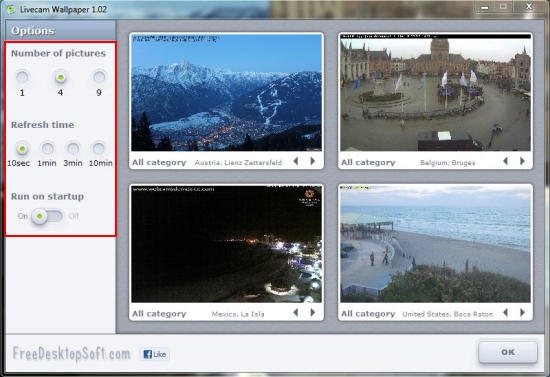Minimize the Livecam Wallpaper window
This screenshot has height=377, width=550.
(x=485, y=7)
